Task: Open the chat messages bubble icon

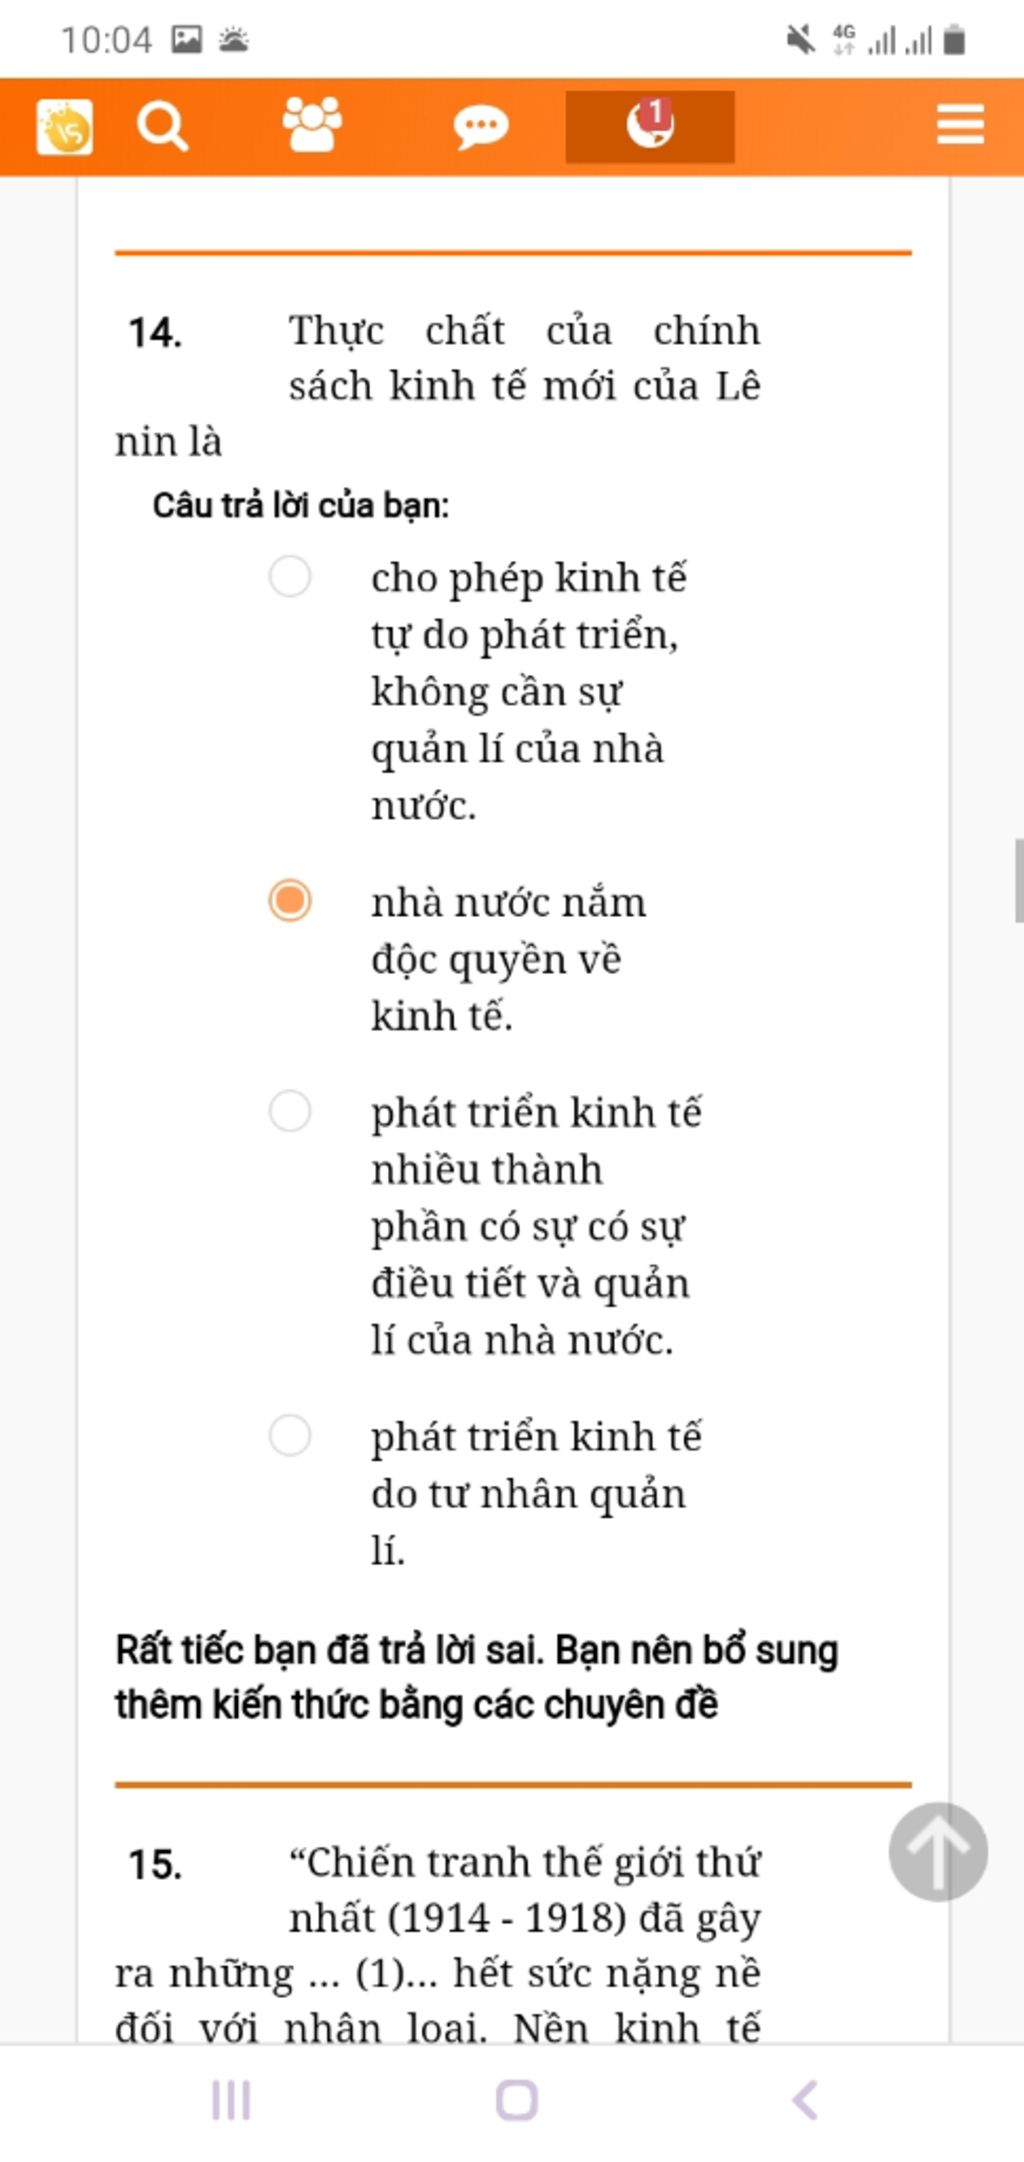Action: click(x=481, y=128)
